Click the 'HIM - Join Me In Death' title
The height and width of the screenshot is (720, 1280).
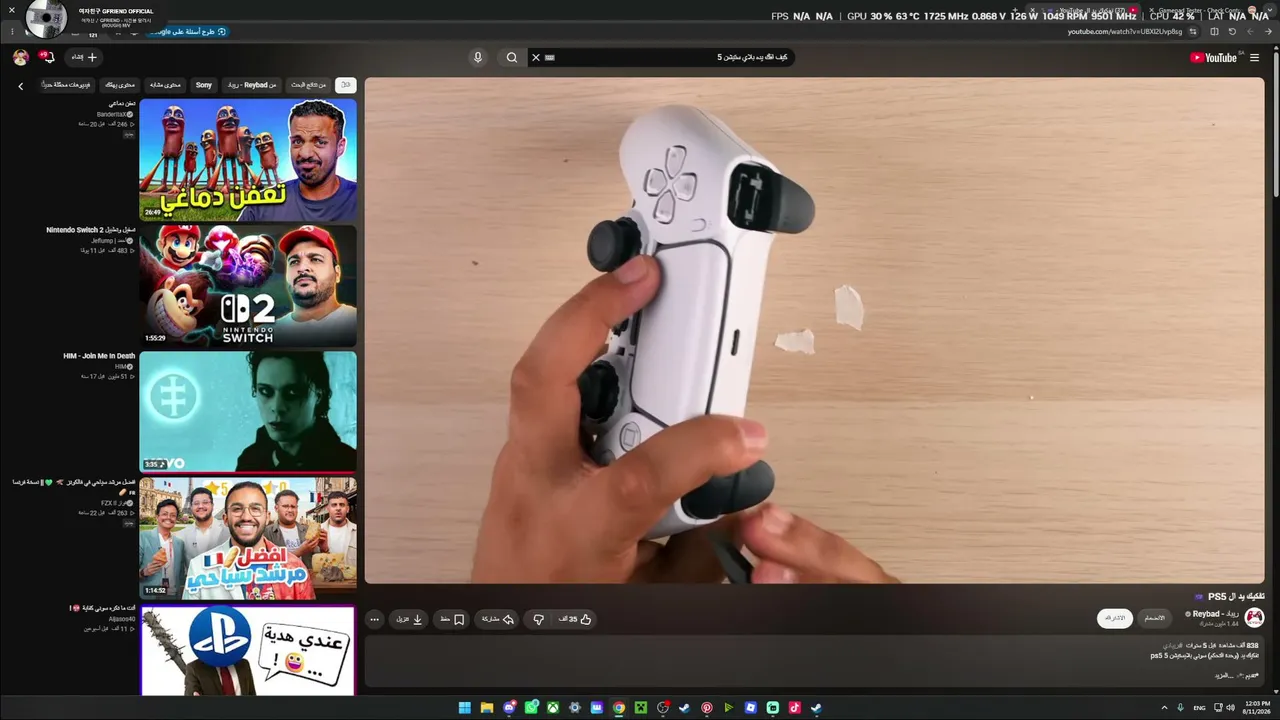click(x=99, y=356)
